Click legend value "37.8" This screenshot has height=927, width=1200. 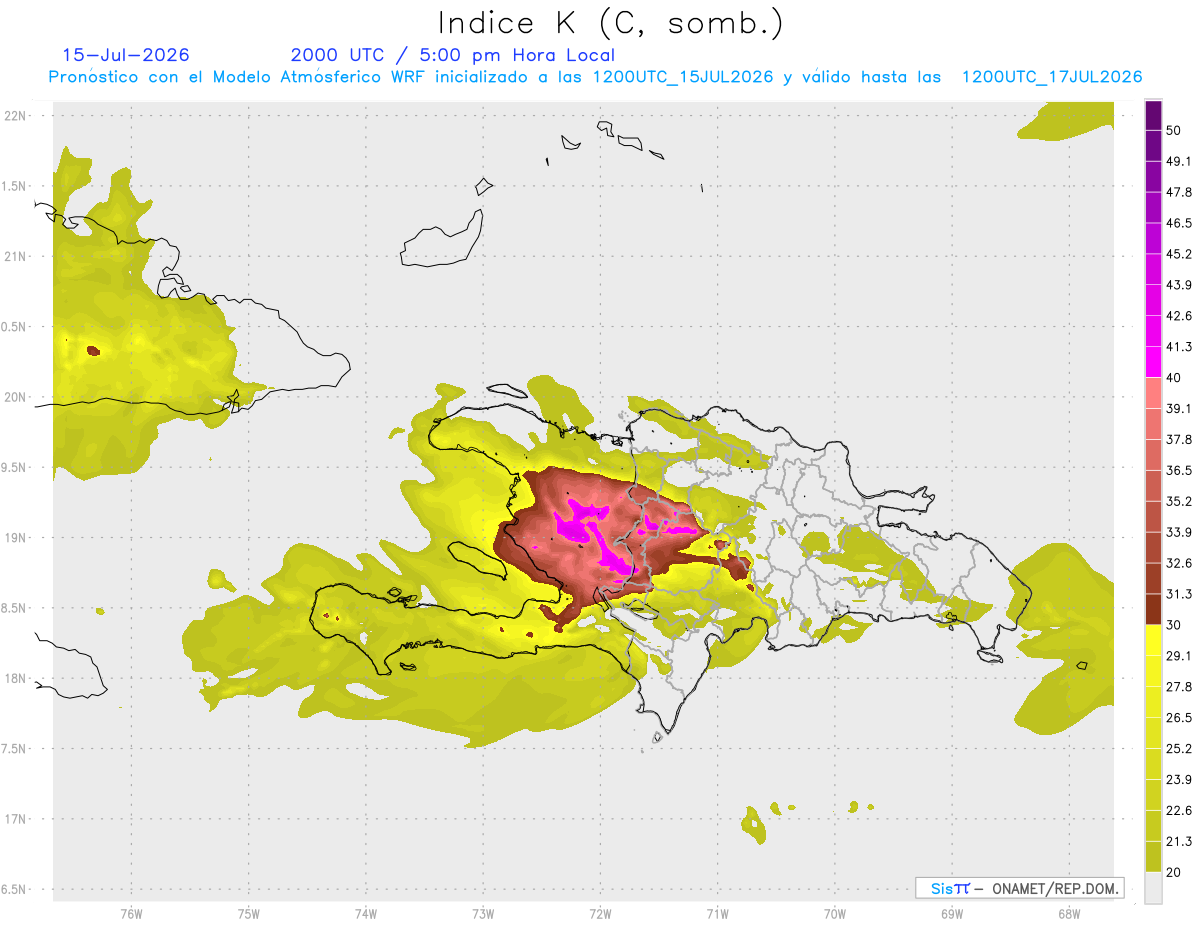tap(1180, 440)
